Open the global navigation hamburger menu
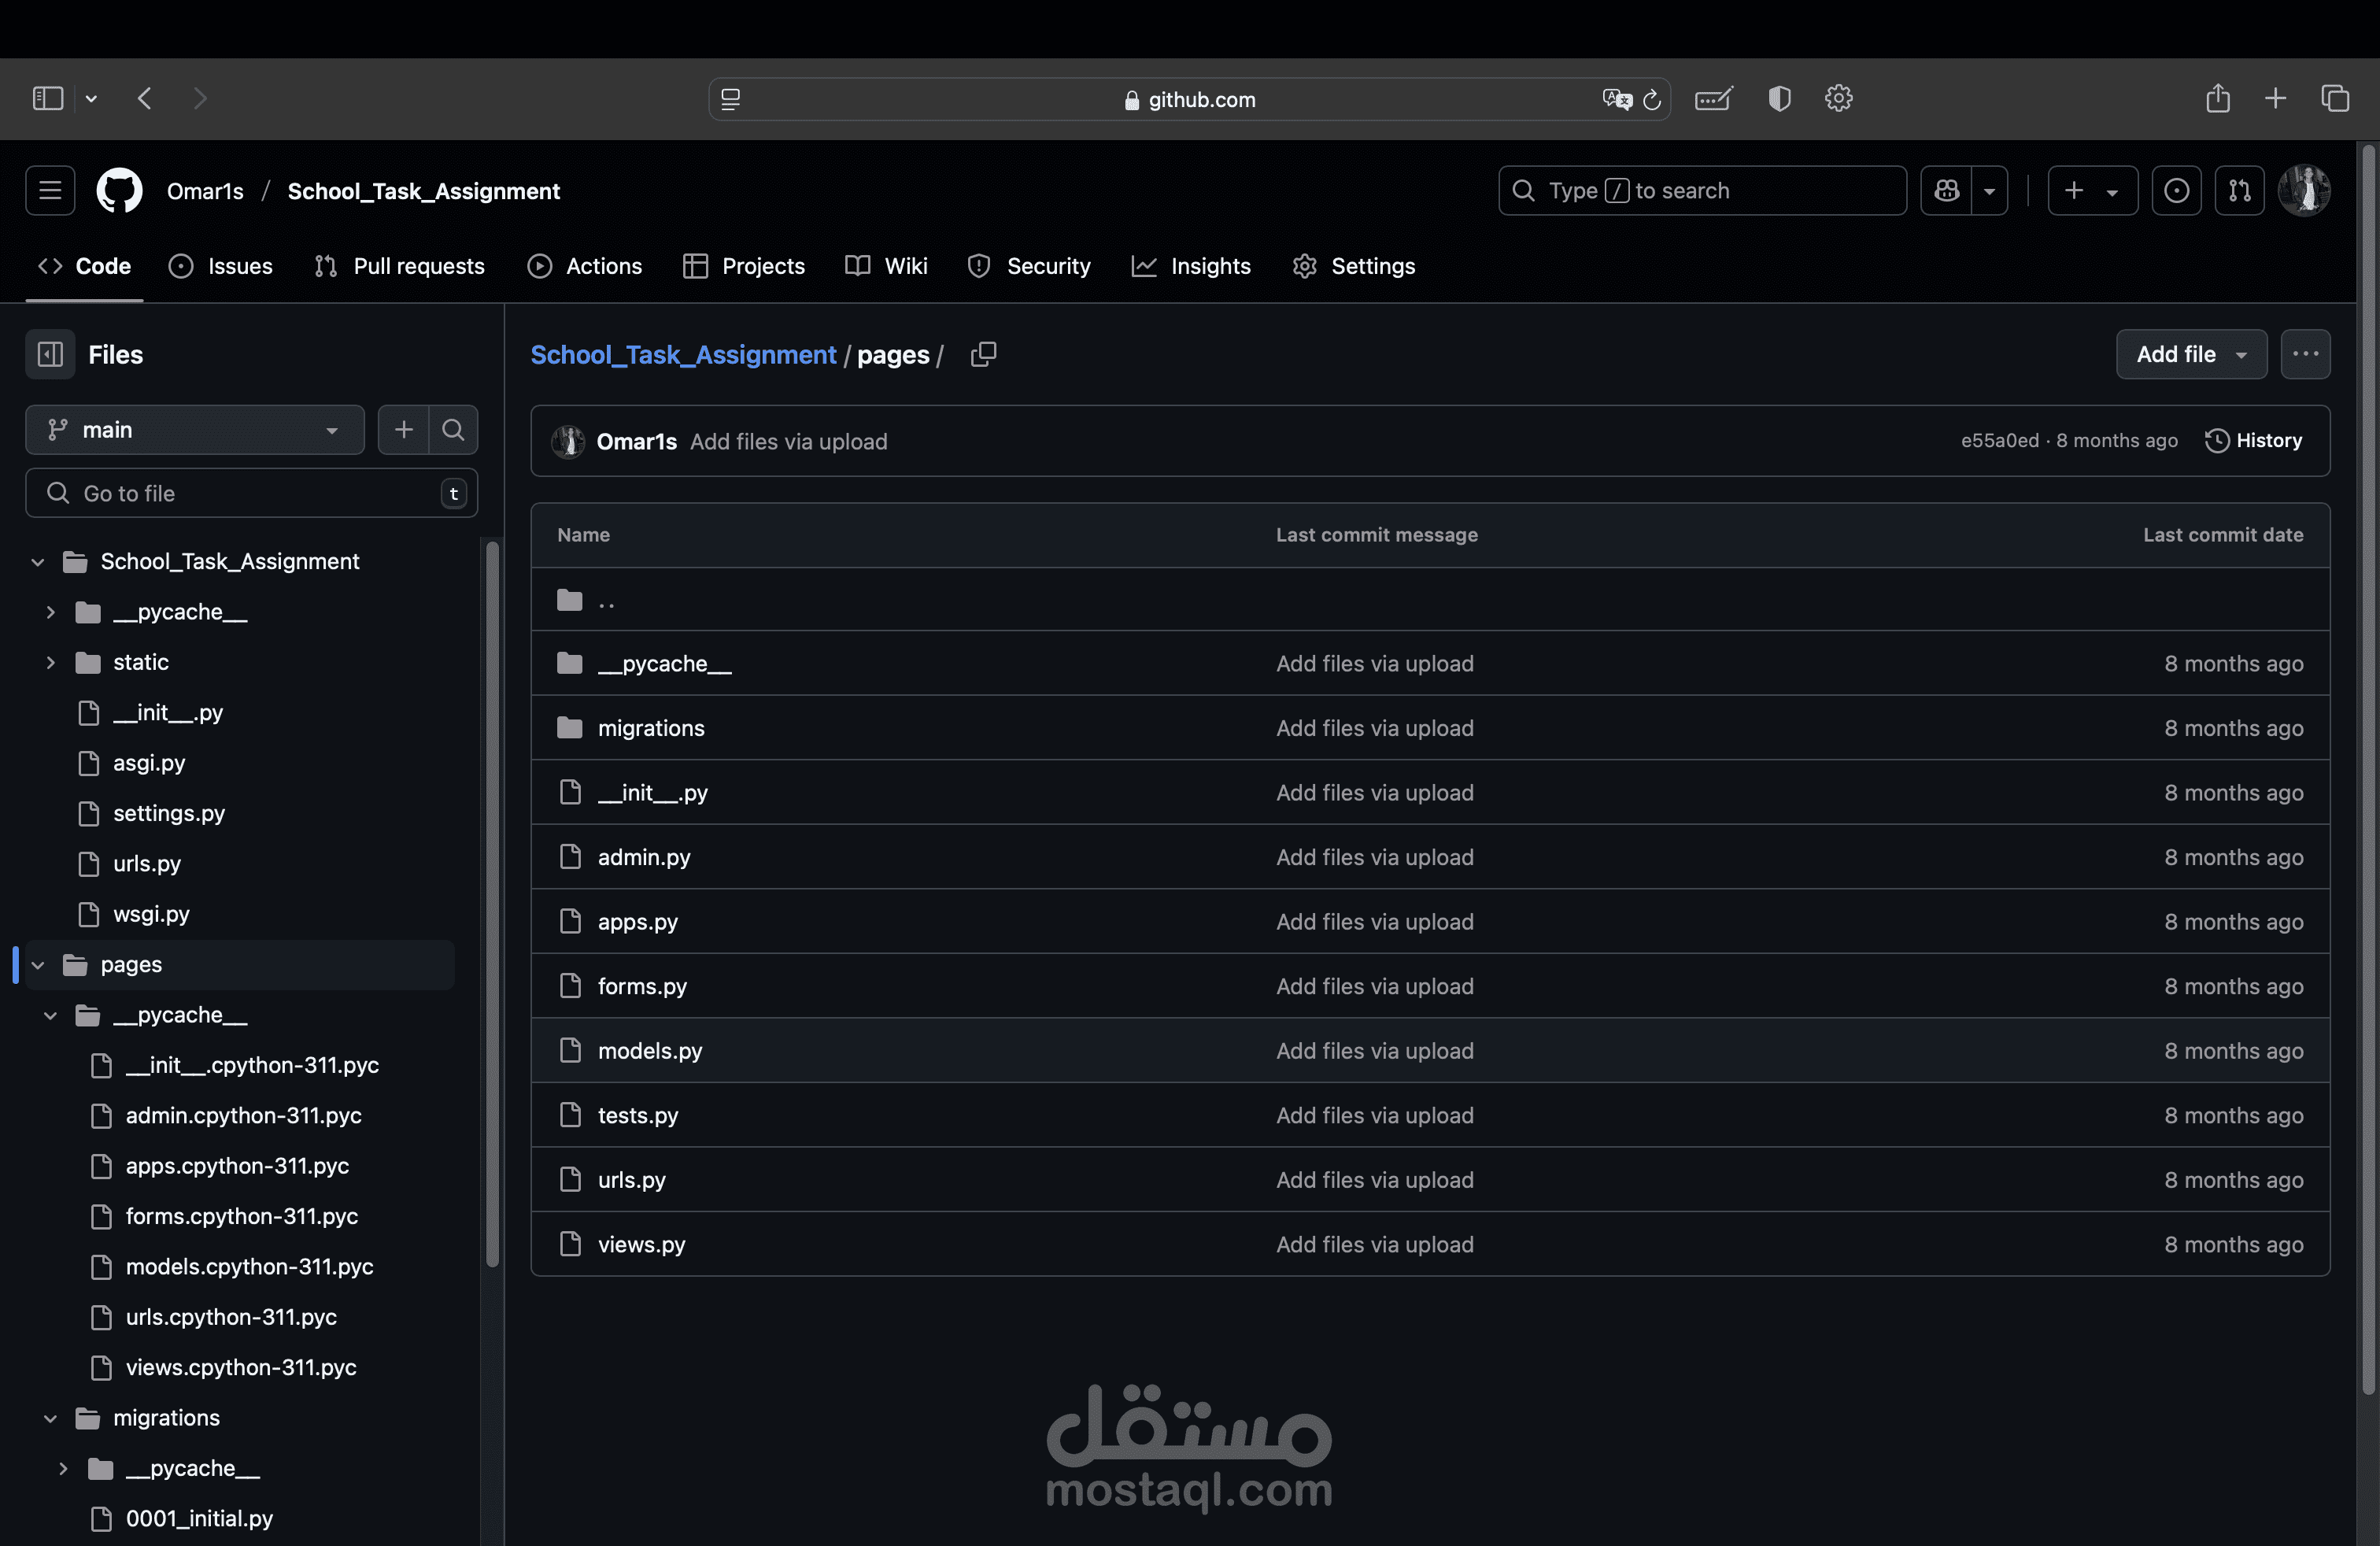2380x1546 pixels. 50,190
